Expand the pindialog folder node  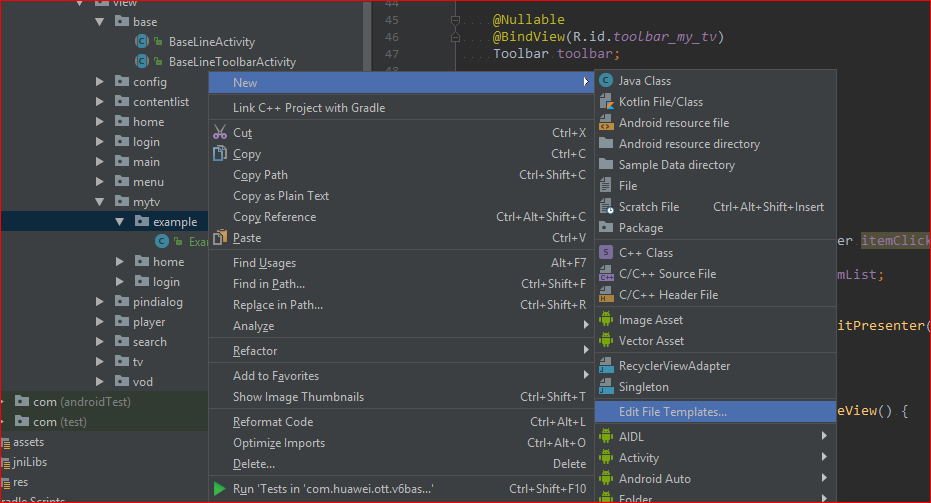coord(100,302)
